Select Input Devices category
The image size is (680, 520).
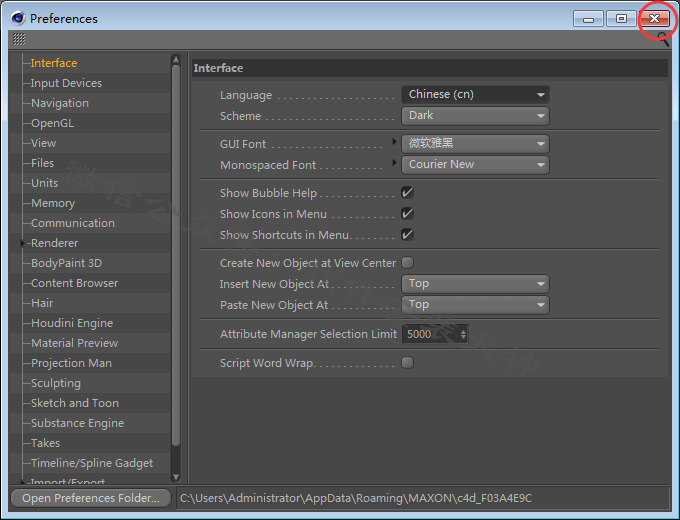tap(66, 83)
